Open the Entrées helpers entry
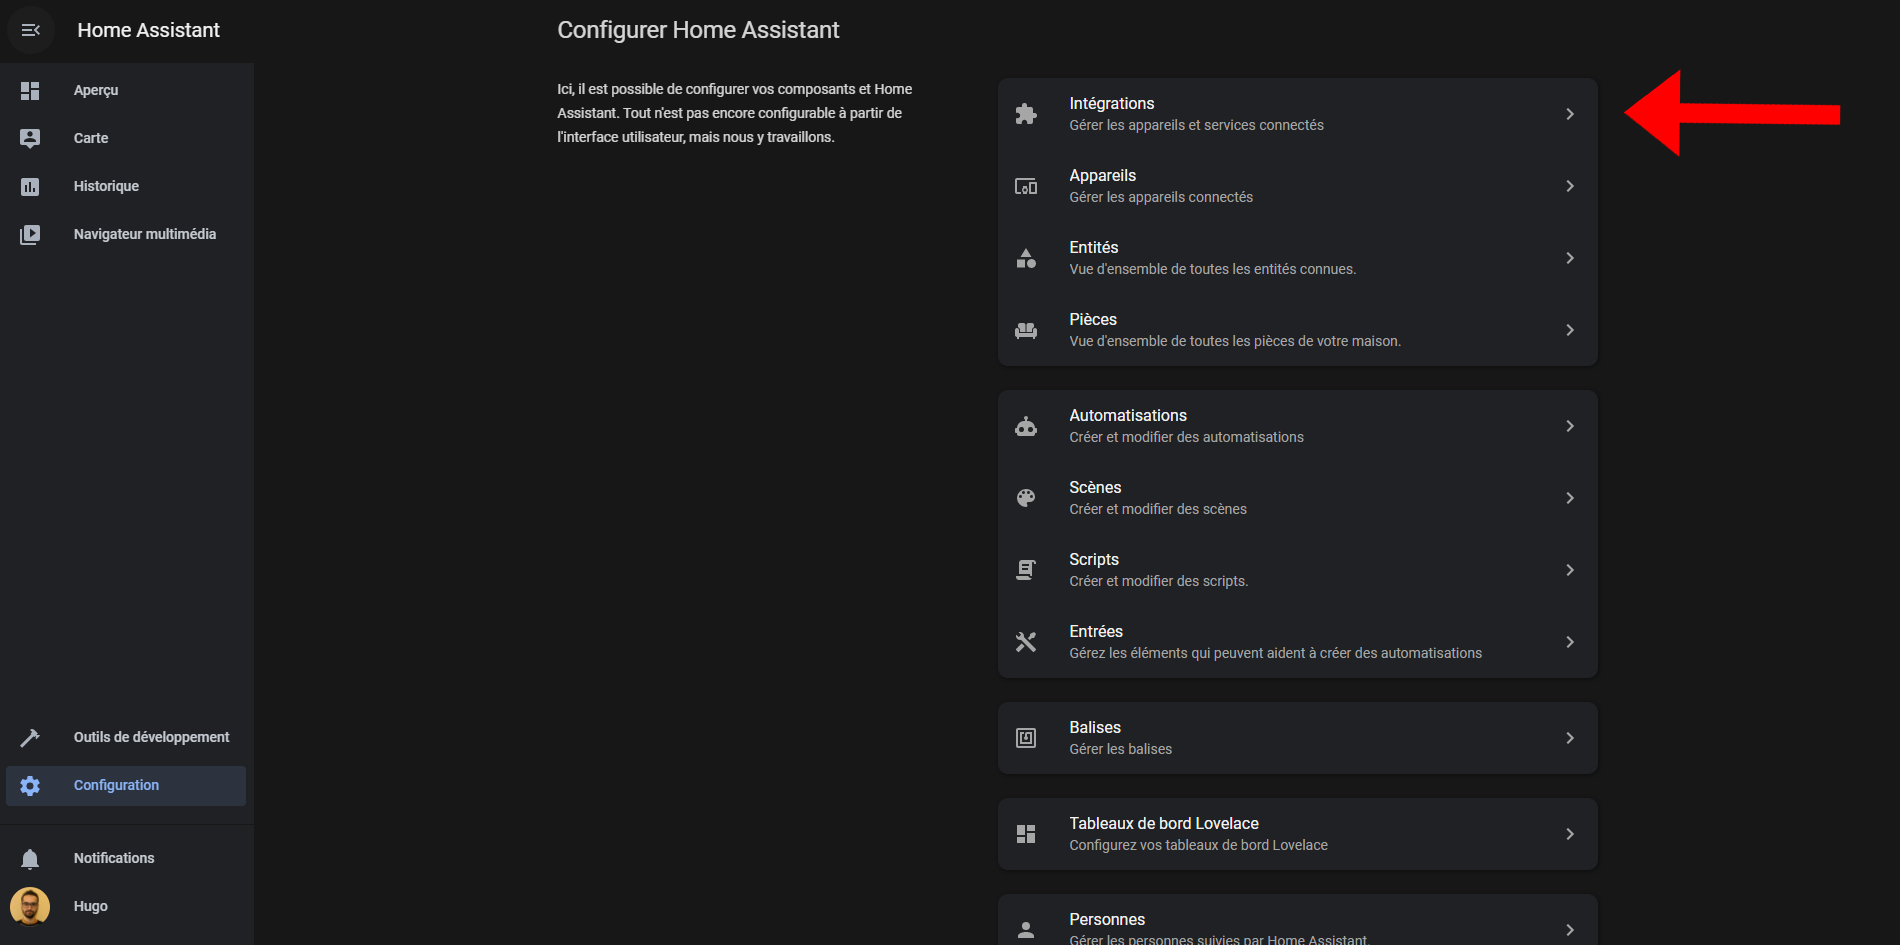 click(x=1298, y=642)
